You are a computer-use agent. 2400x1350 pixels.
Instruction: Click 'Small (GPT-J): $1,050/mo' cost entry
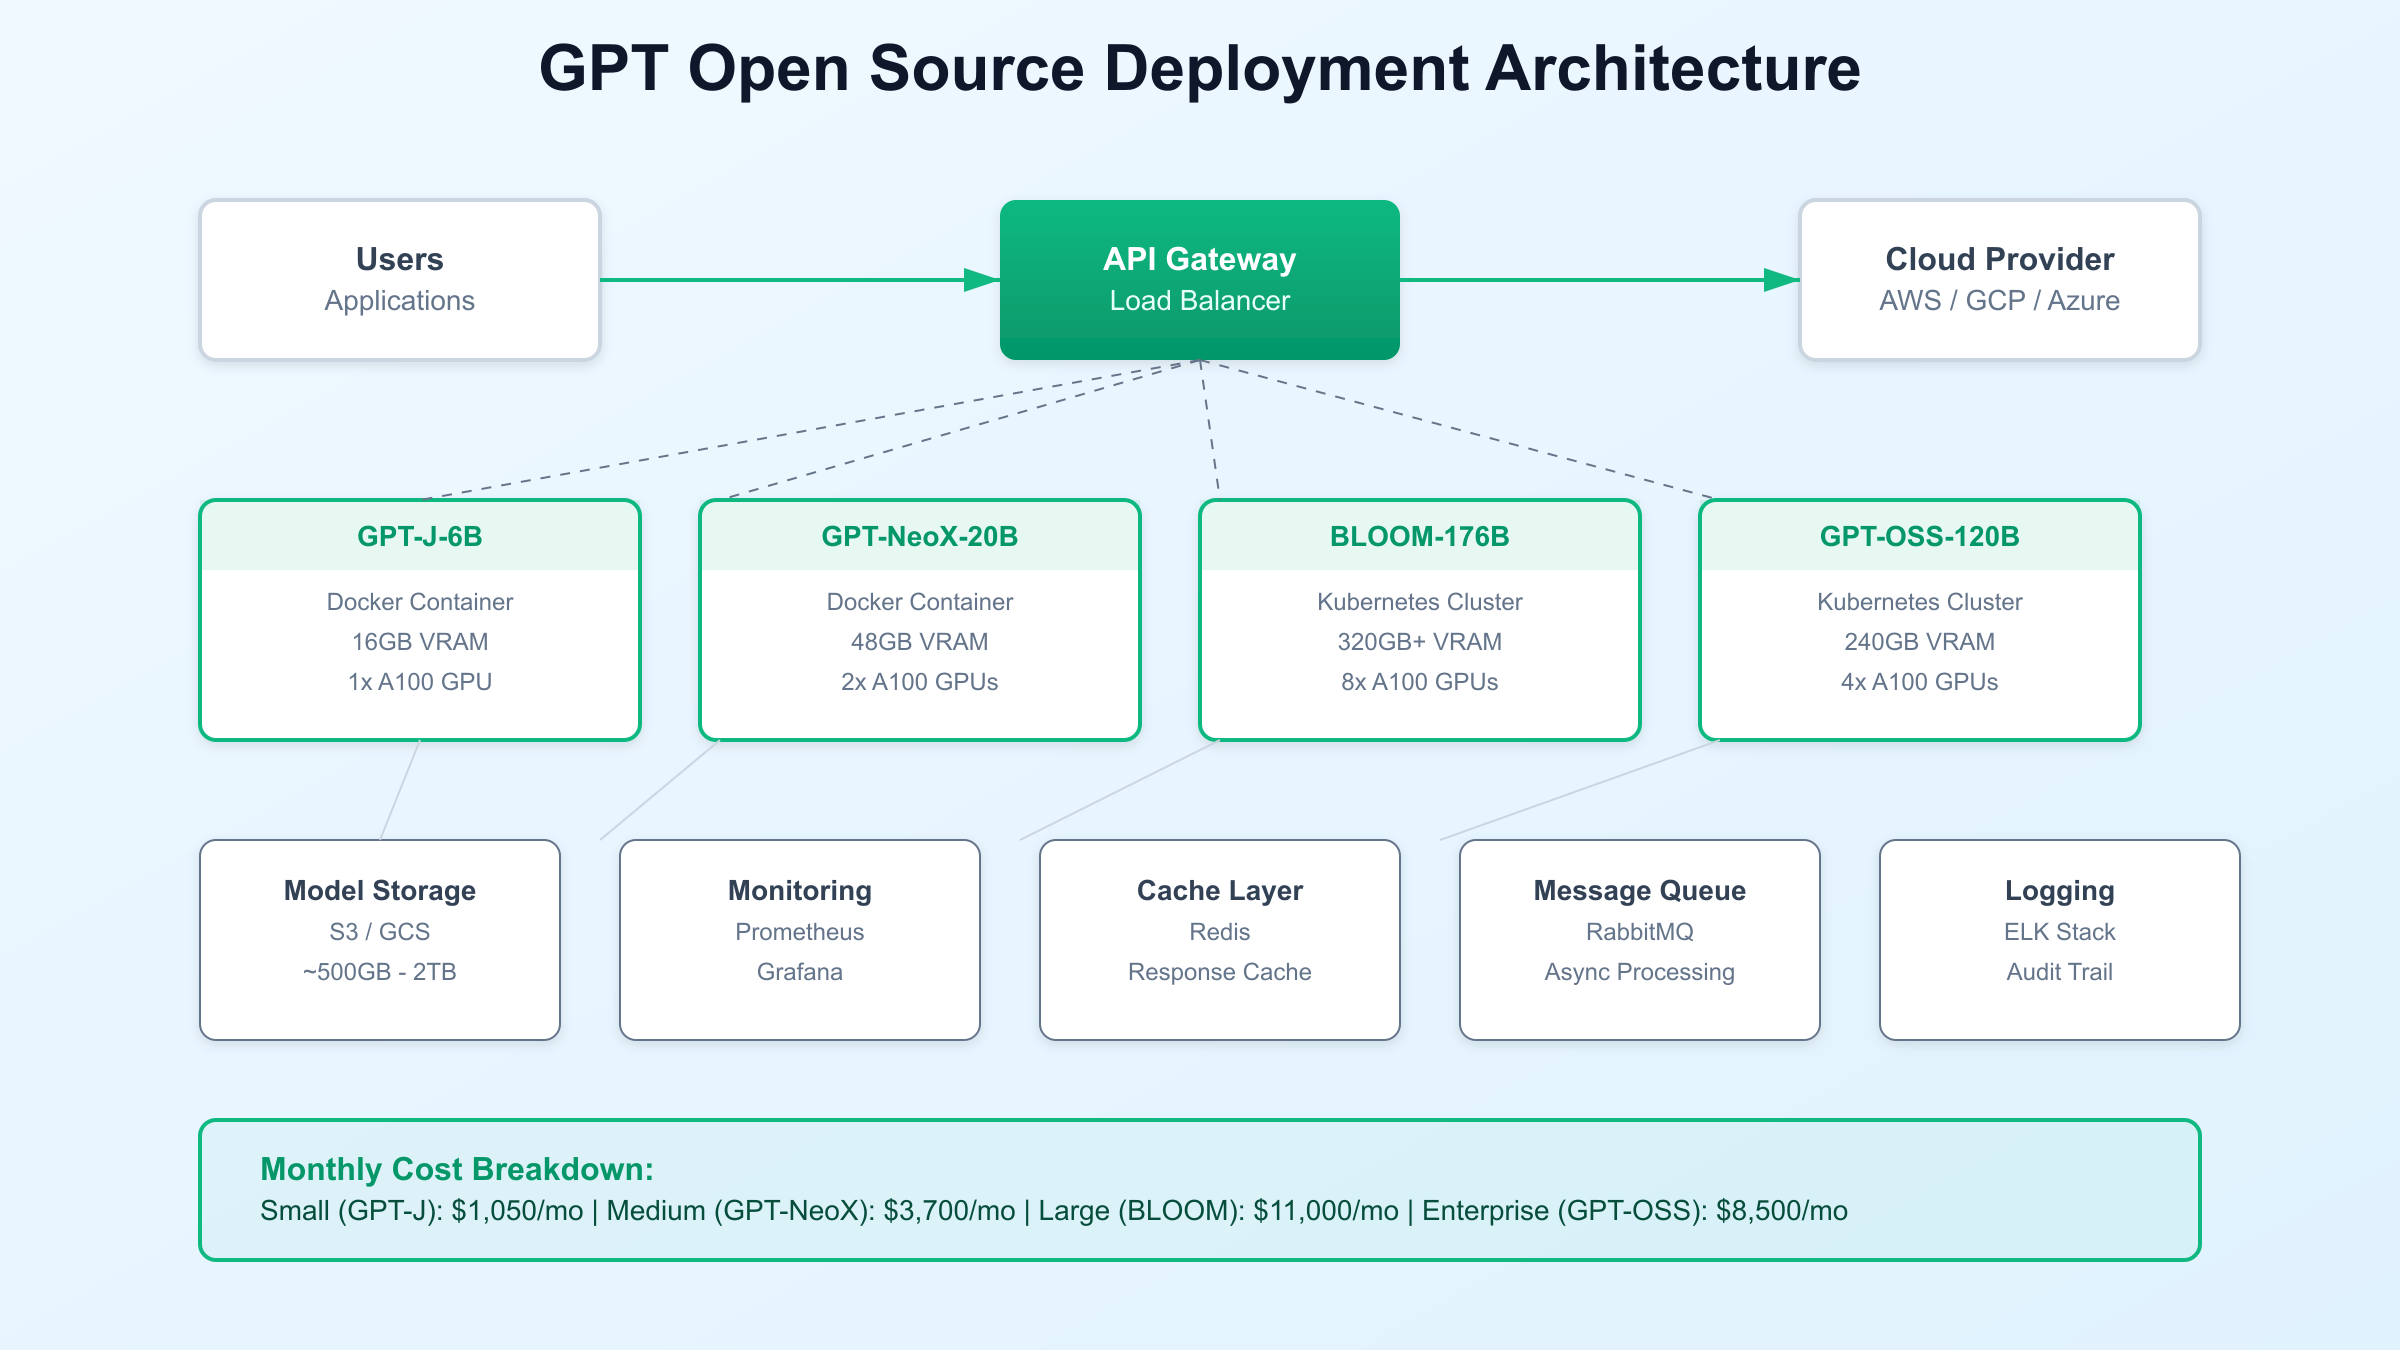(x=422, y=1211)
